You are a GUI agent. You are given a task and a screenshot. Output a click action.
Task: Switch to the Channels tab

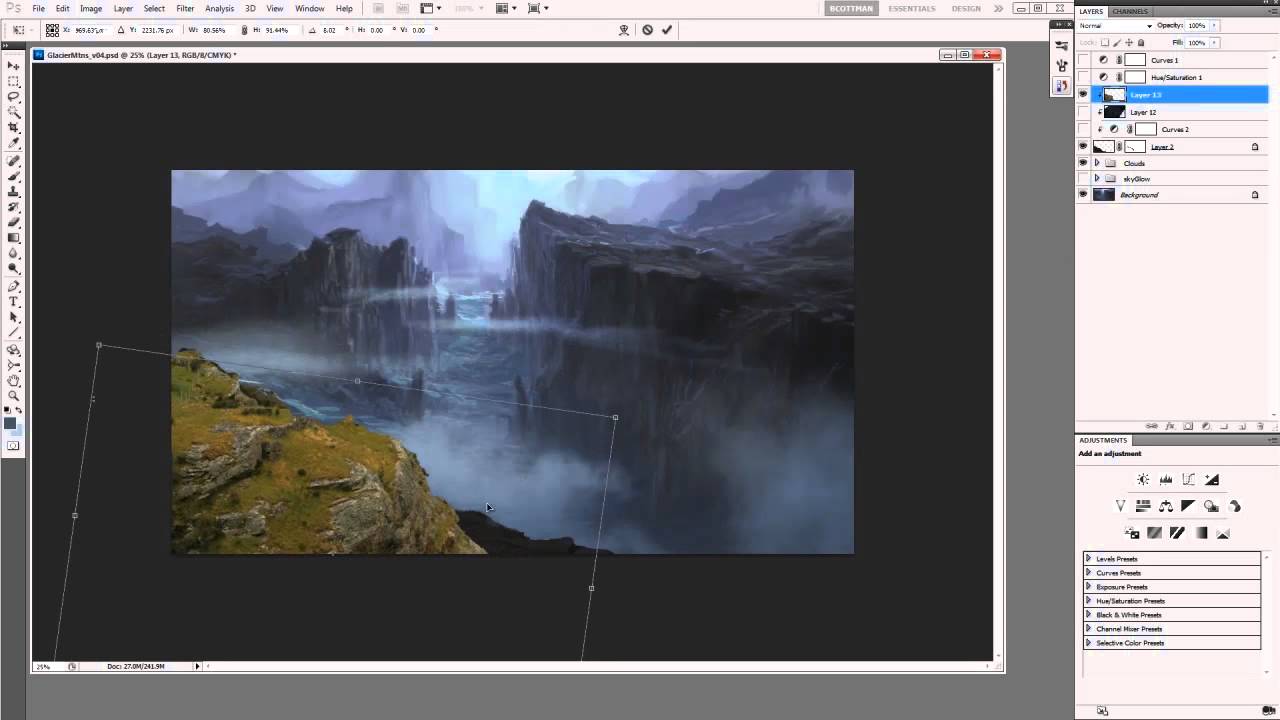(x=1130, y=11)
